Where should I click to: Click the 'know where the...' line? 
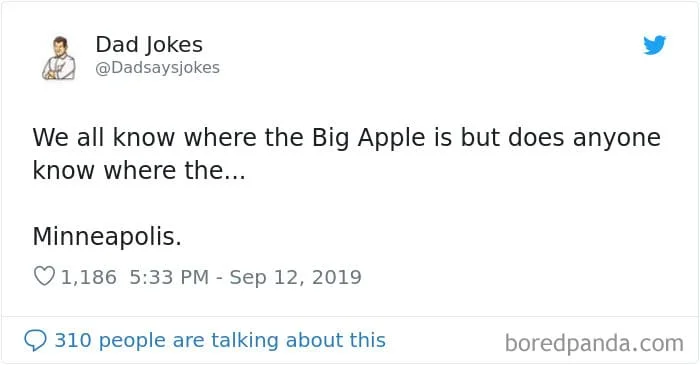point(139,170)
